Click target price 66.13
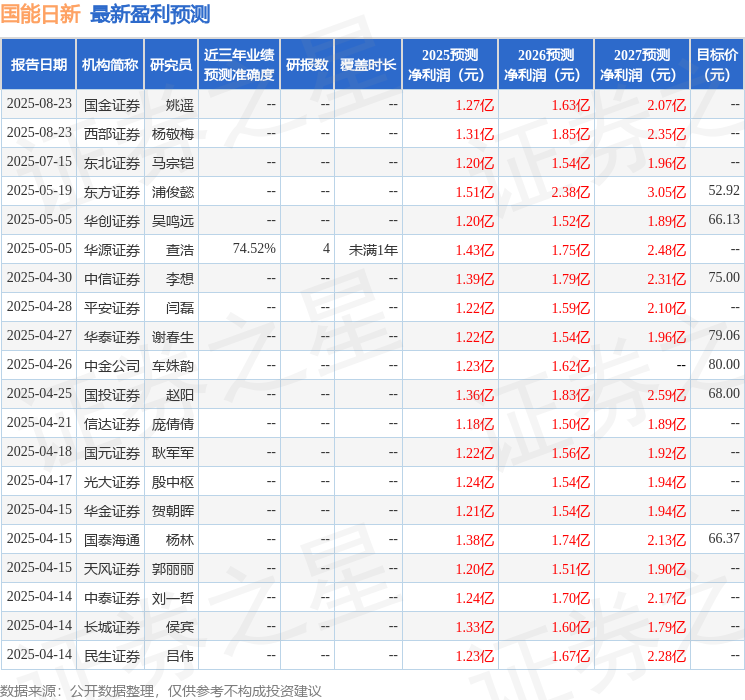 tap(724, 220)
